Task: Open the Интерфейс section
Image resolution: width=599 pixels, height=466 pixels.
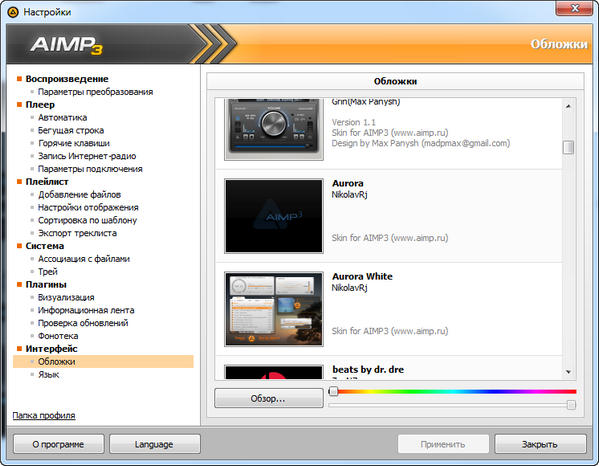Action: [51, 349]
